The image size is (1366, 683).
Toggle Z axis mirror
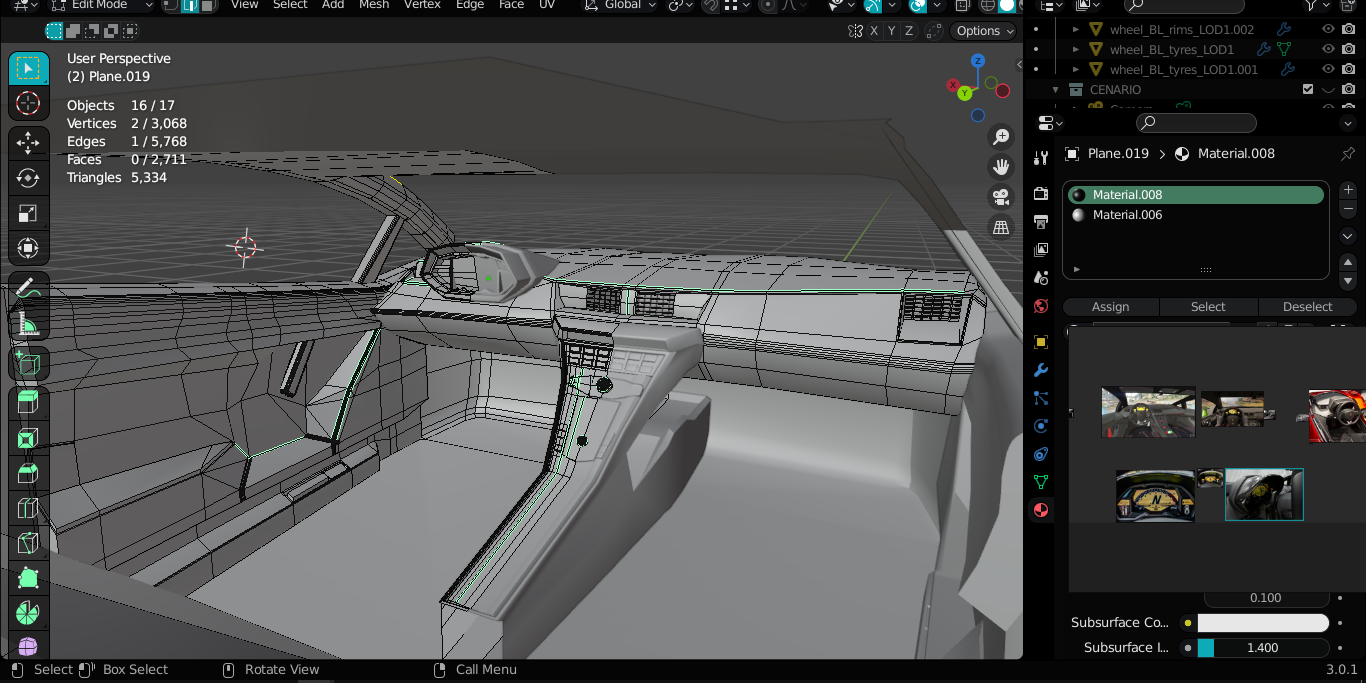(x=909, y=31)
